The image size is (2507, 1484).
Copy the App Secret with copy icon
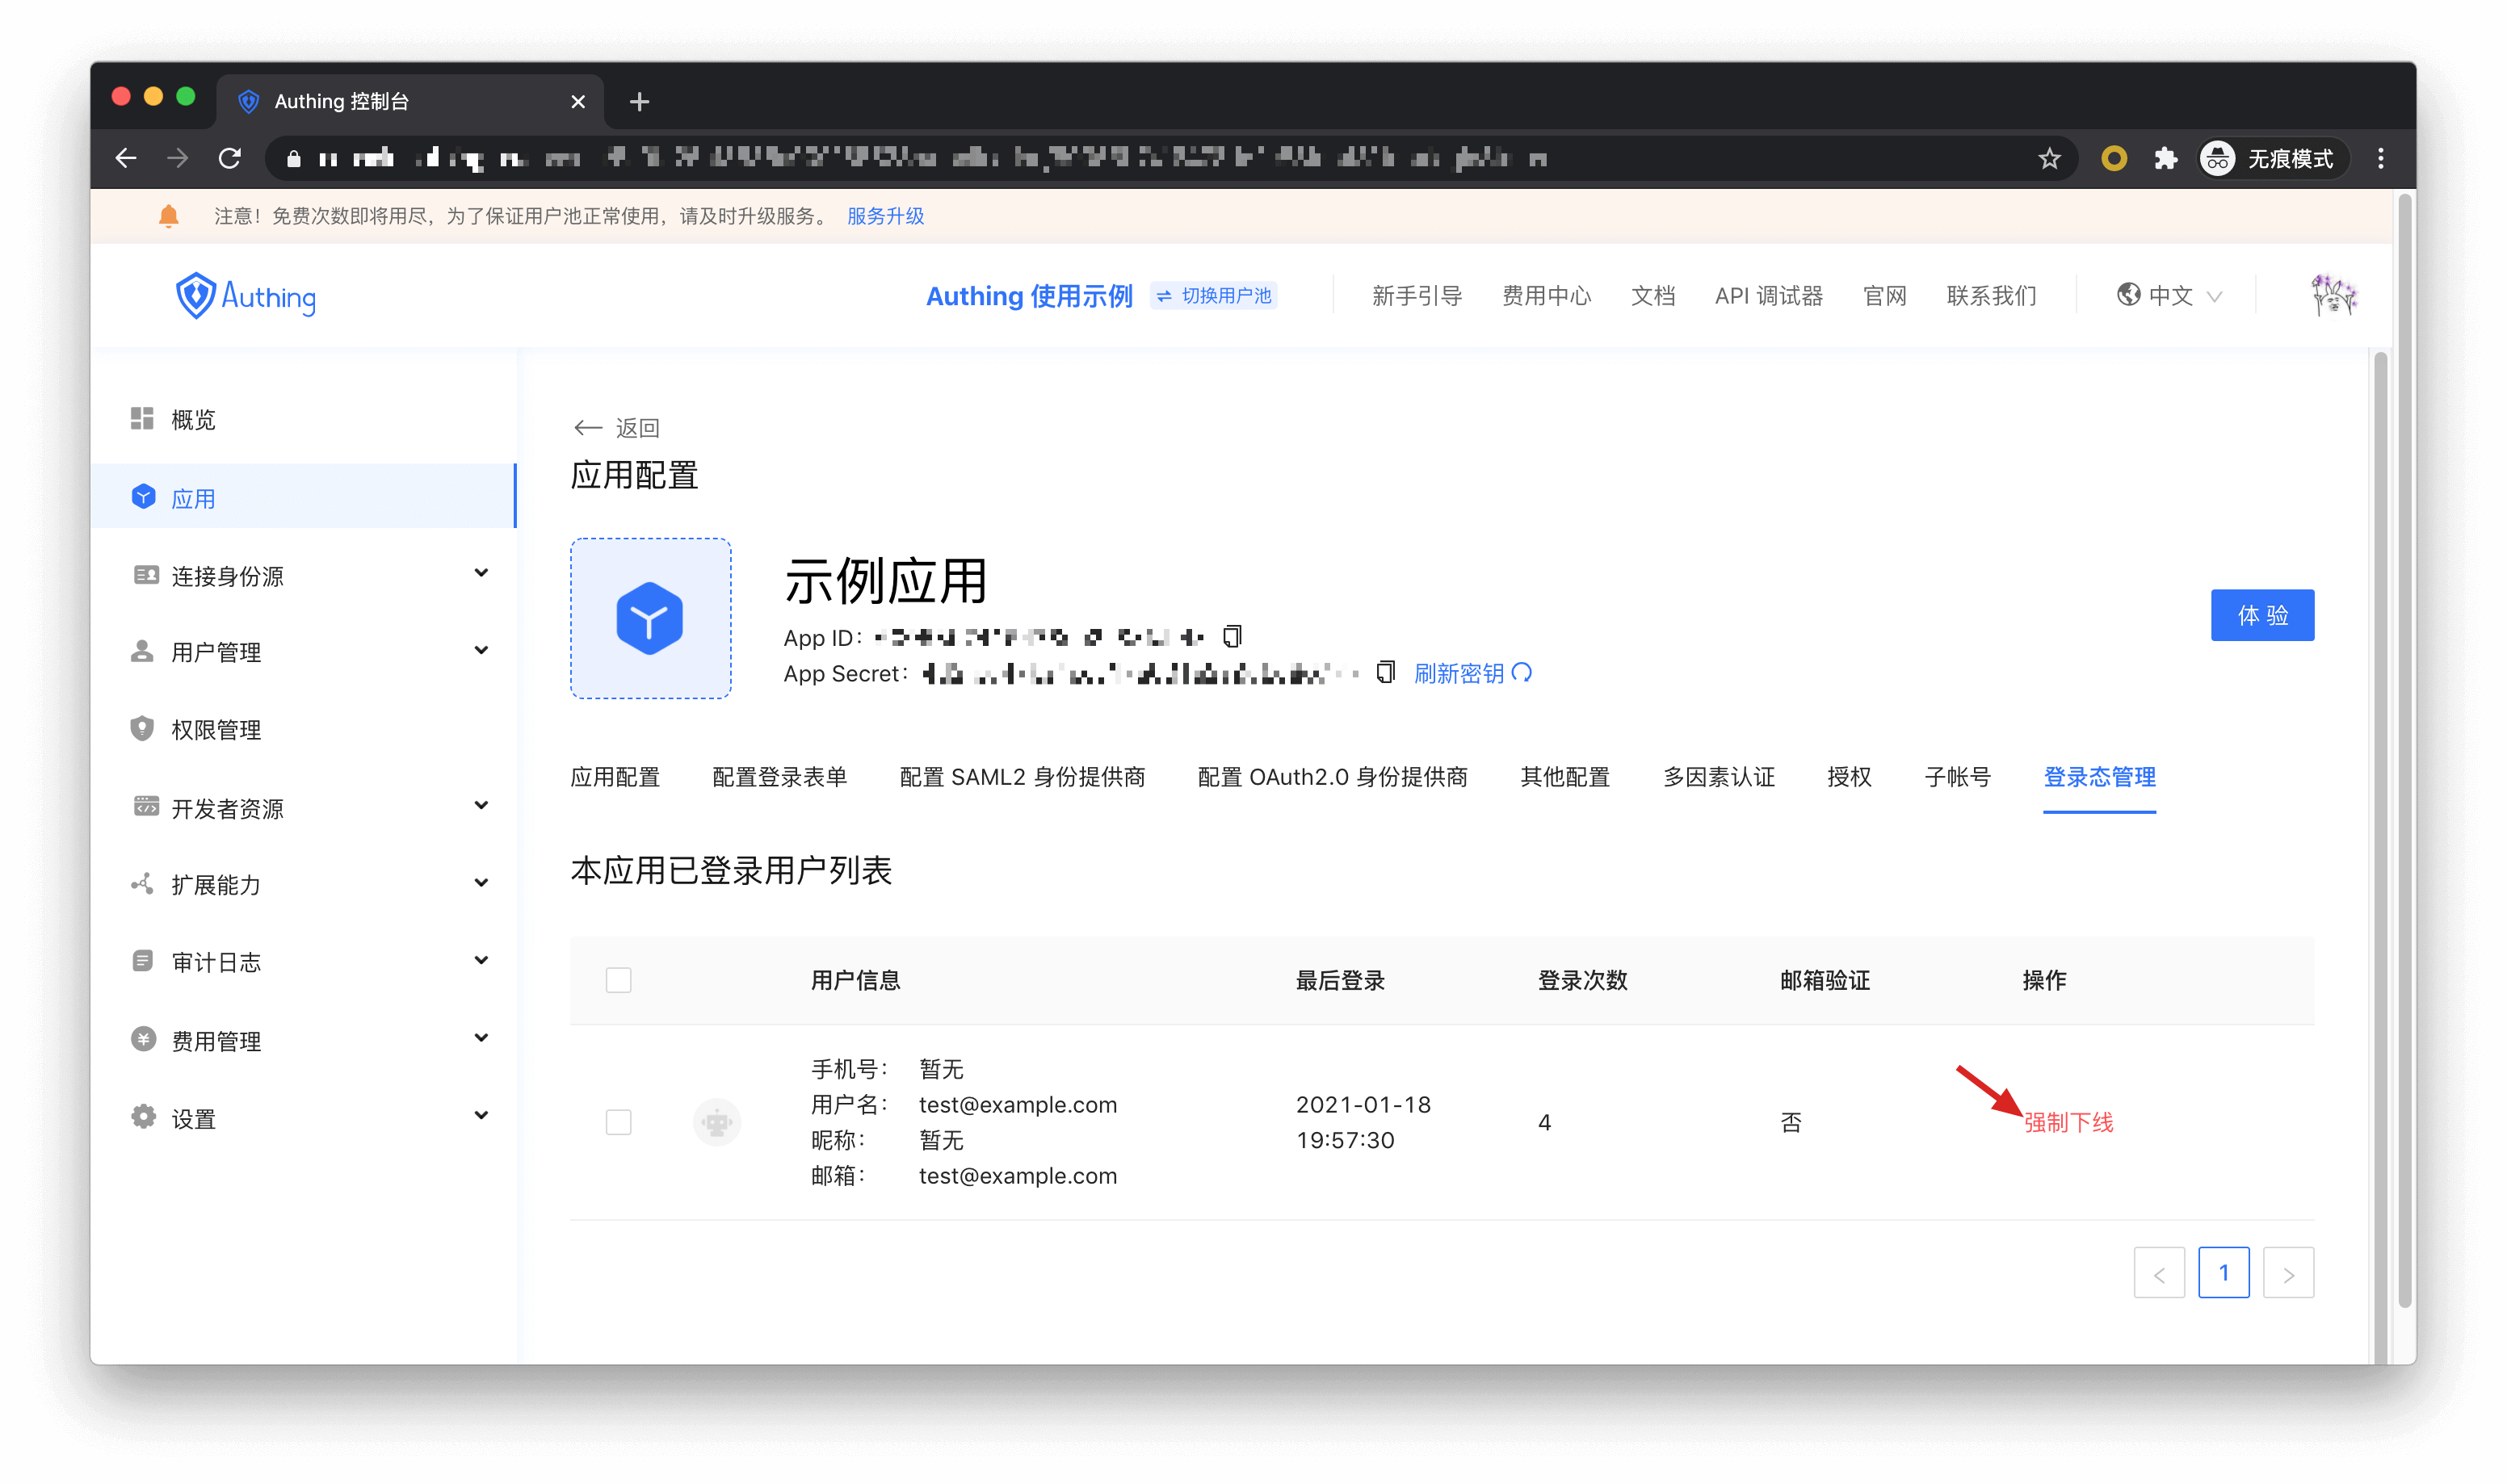pyautogui.click(x=1385, y=672)
